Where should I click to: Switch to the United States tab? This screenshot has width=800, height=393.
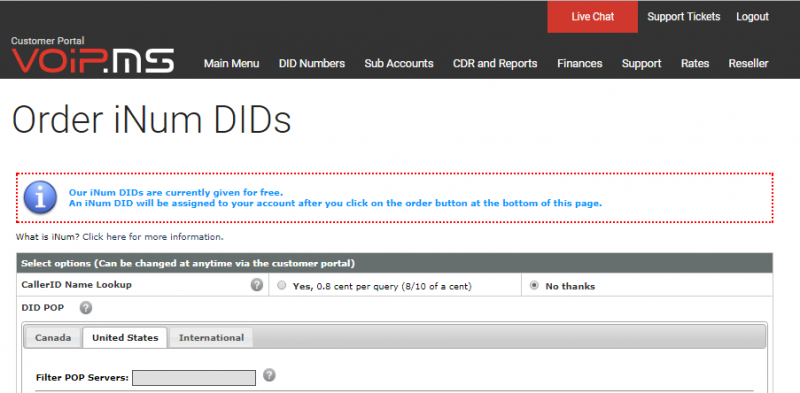(125, 338)
